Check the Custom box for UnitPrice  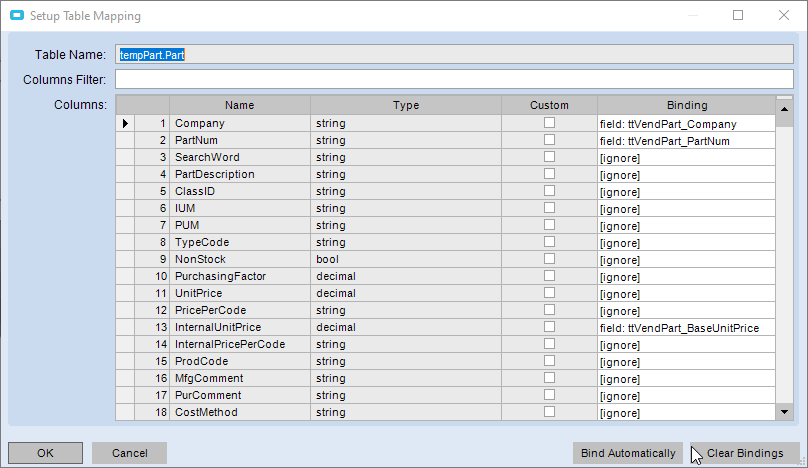click(549, 293)
